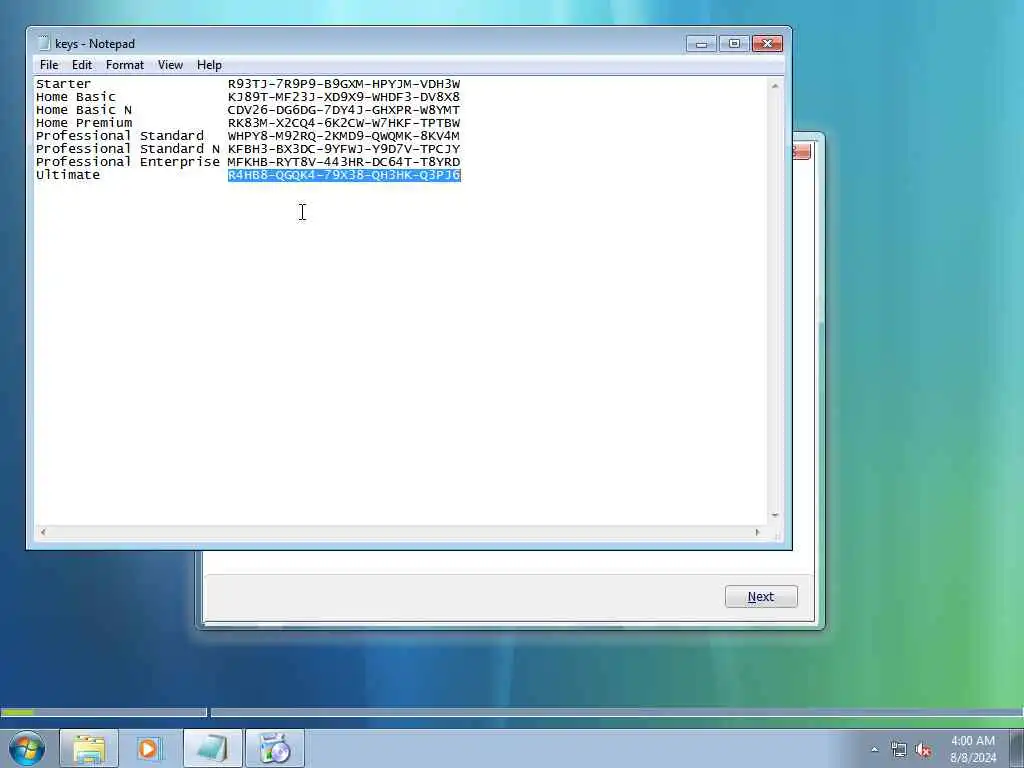1024x768 pixels.
Task: Open the Edit menu in Notepad
Action: 82,65
